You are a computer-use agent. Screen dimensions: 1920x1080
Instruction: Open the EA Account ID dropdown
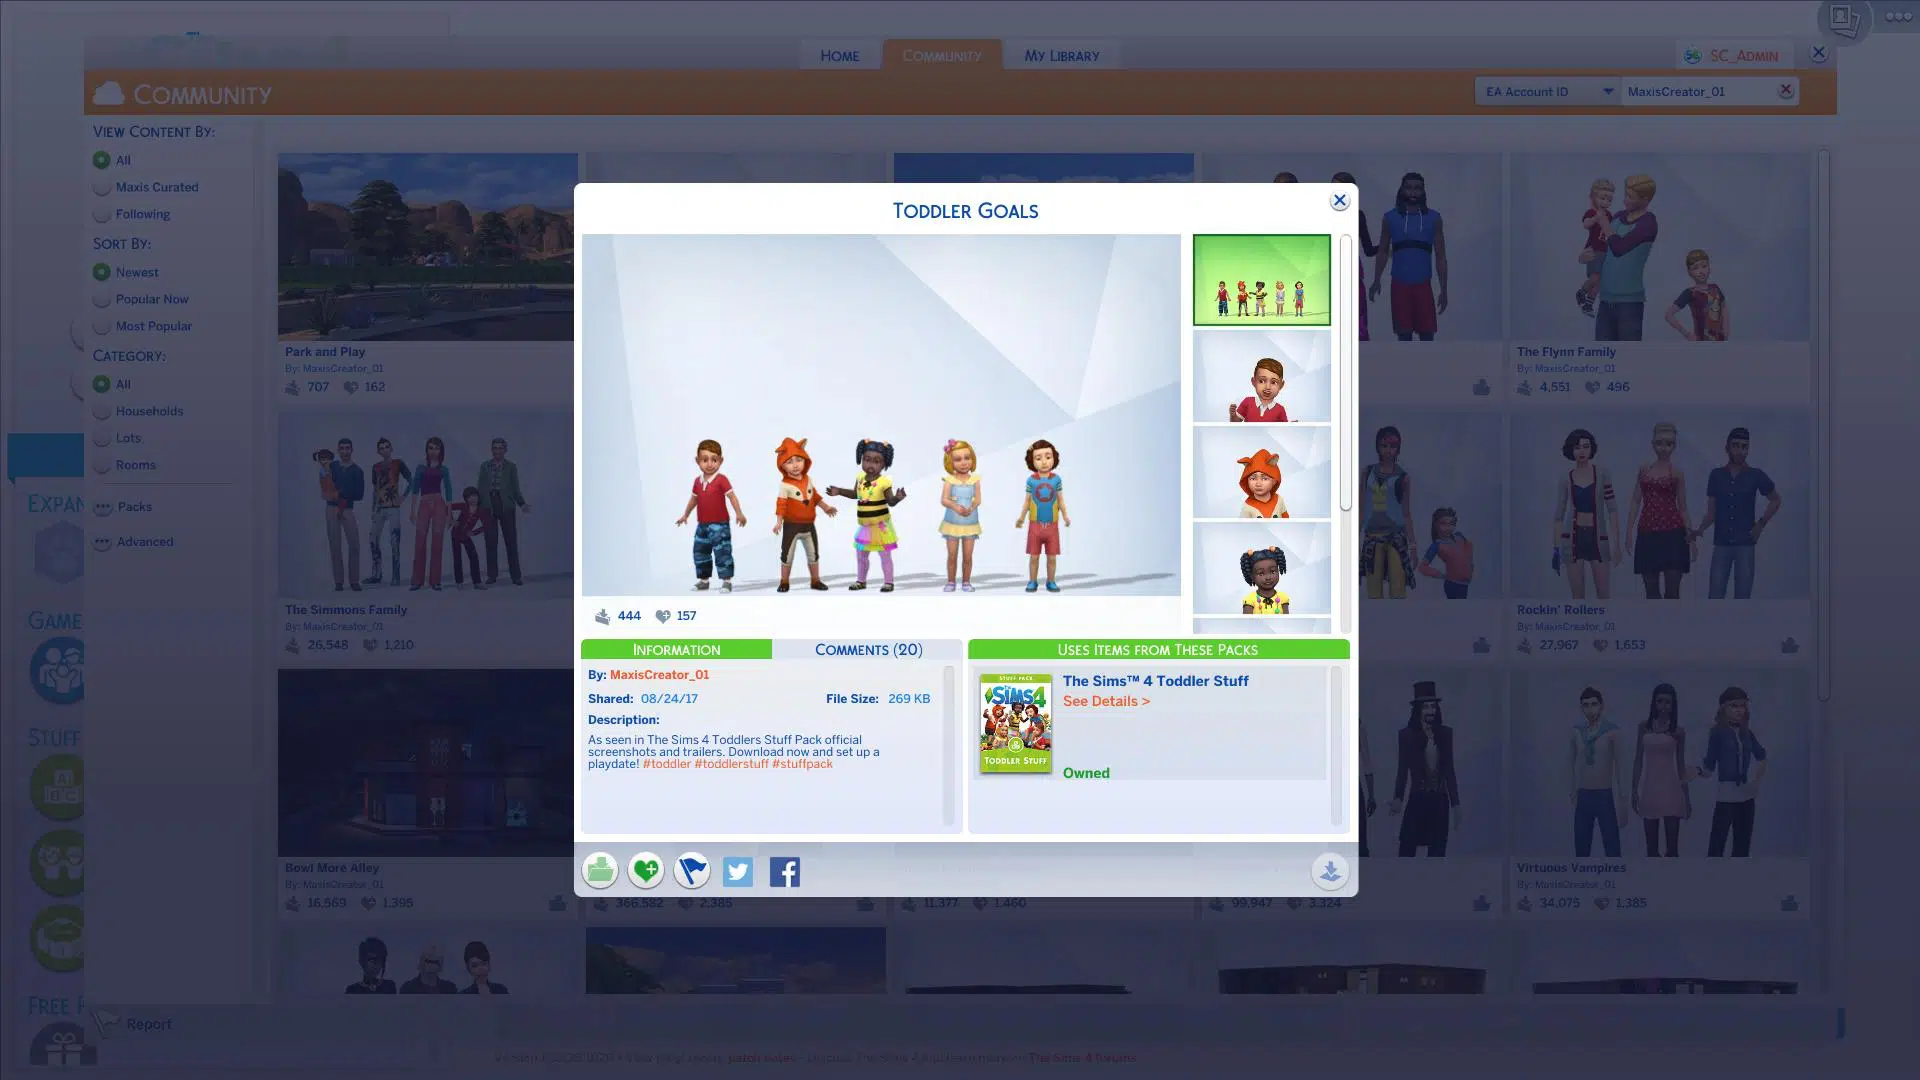tap(1547, 92)
